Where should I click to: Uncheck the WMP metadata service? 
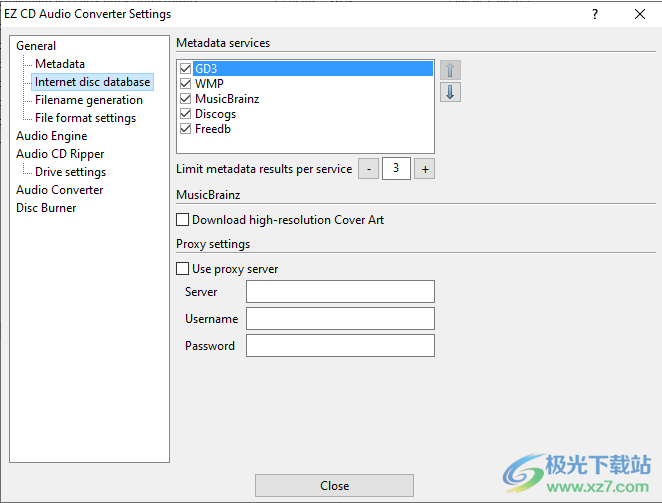[185, 84]
